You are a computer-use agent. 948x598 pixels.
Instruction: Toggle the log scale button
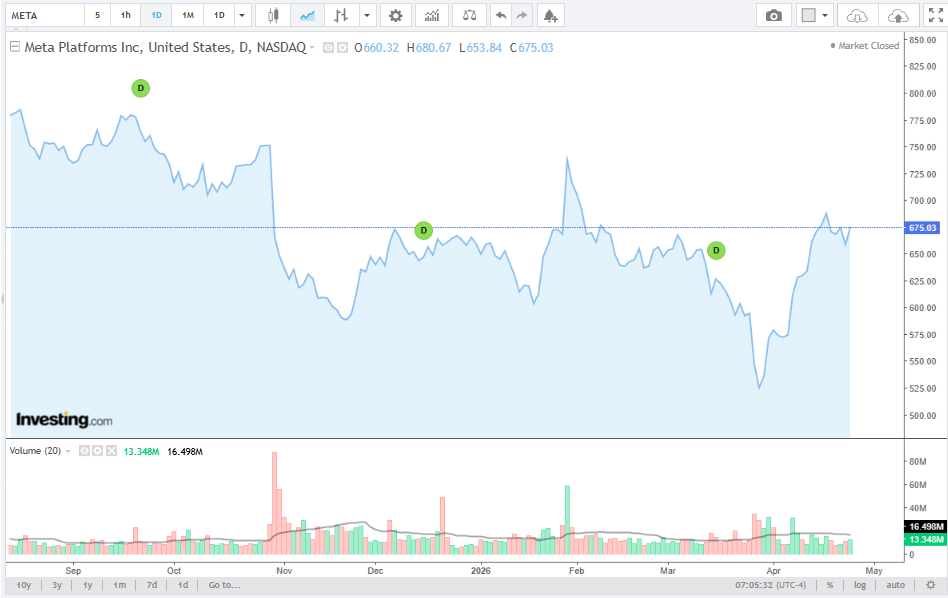click(859, 585)
